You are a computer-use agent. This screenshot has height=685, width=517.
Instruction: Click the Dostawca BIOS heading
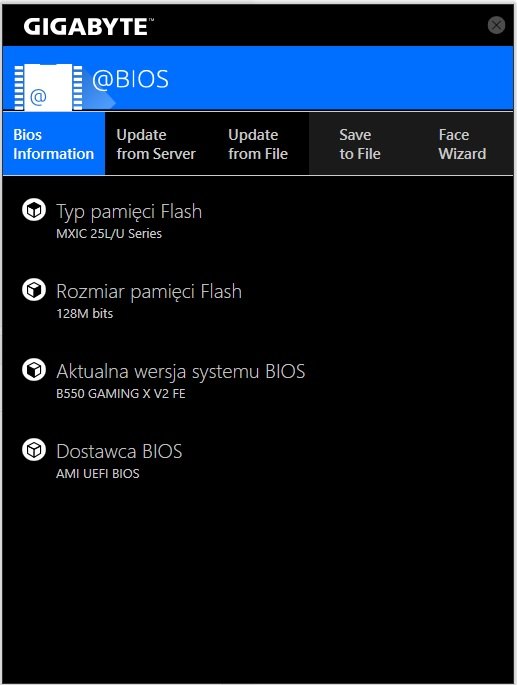coord(119,451)
